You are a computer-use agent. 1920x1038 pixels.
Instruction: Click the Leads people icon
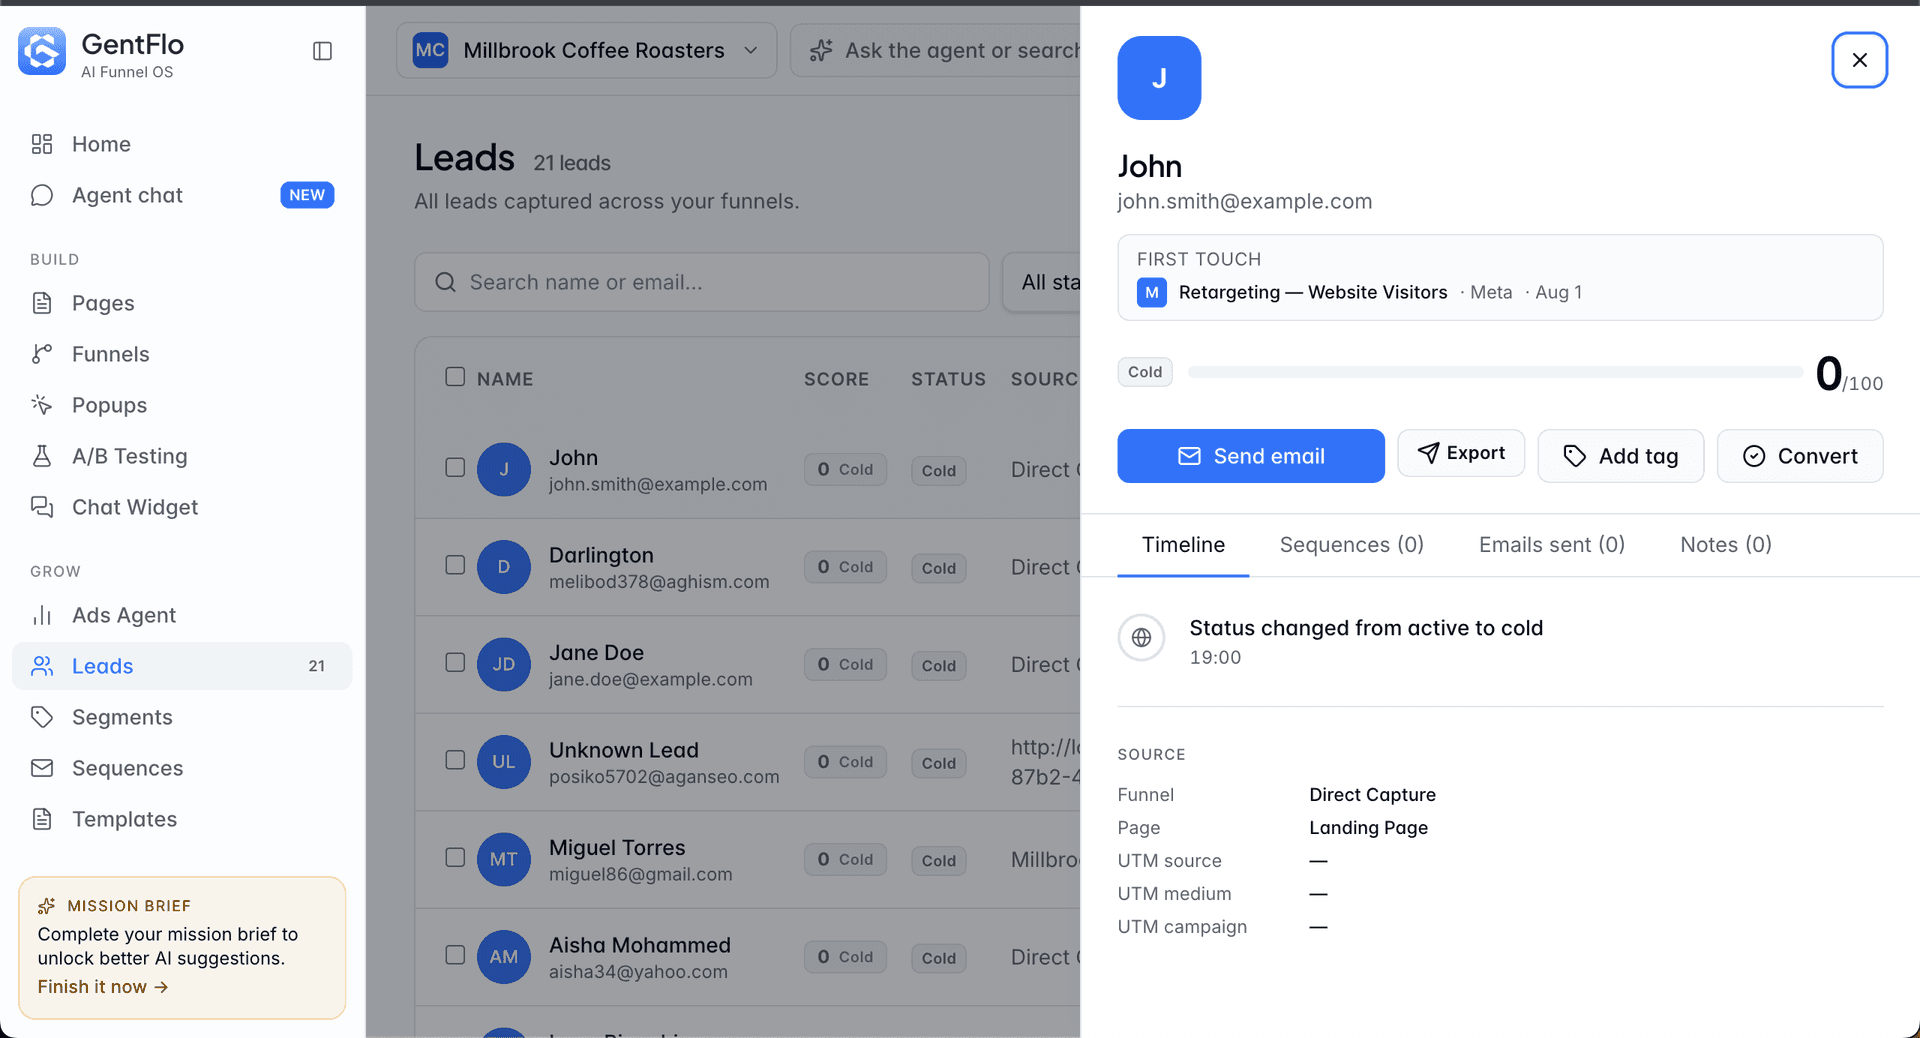pyautogui.click(x=42, y=666)
